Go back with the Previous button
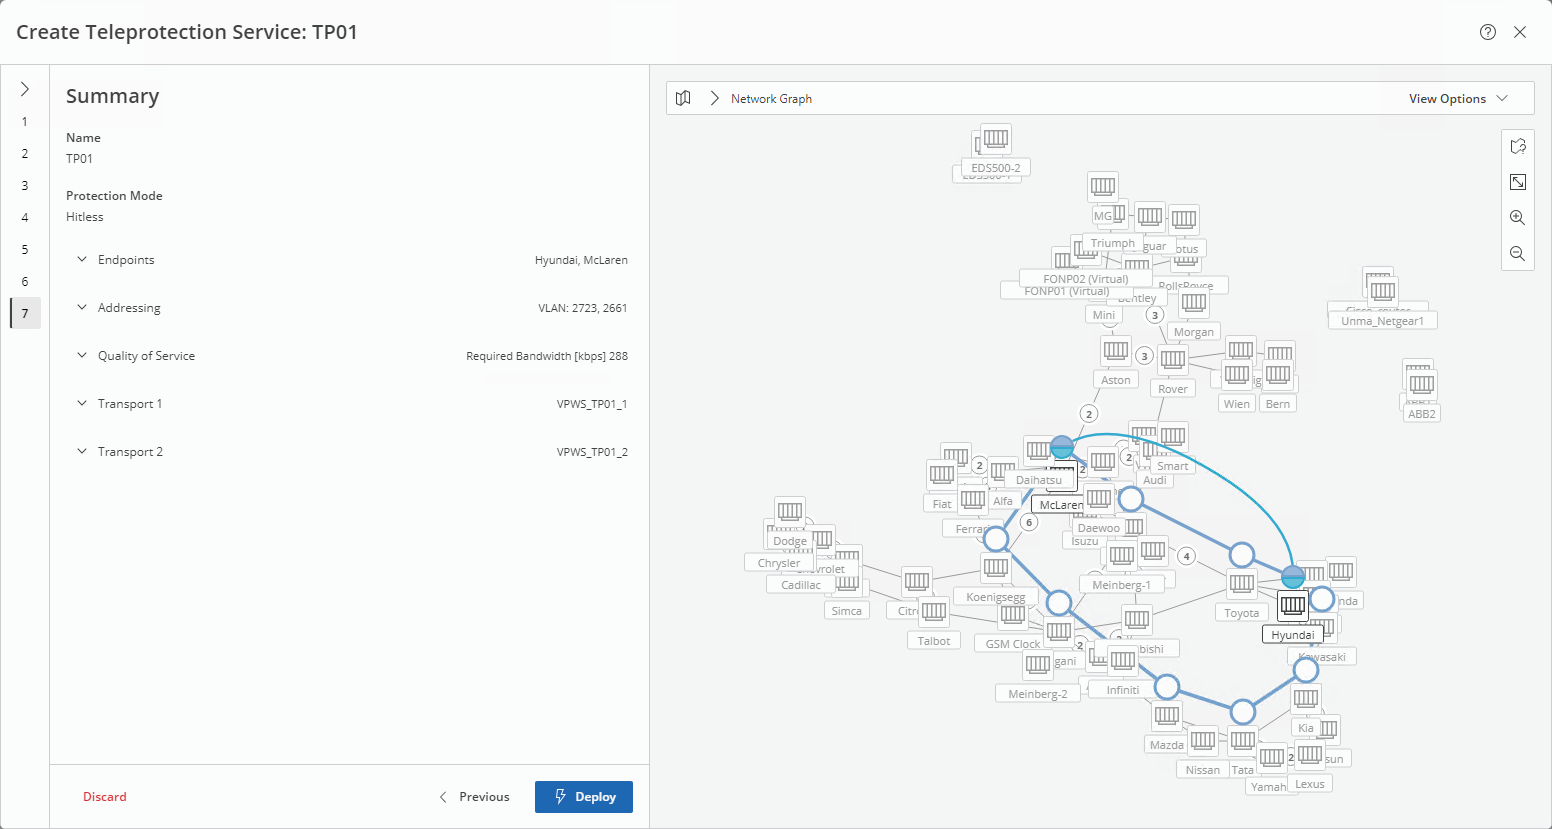 [475, 797]
